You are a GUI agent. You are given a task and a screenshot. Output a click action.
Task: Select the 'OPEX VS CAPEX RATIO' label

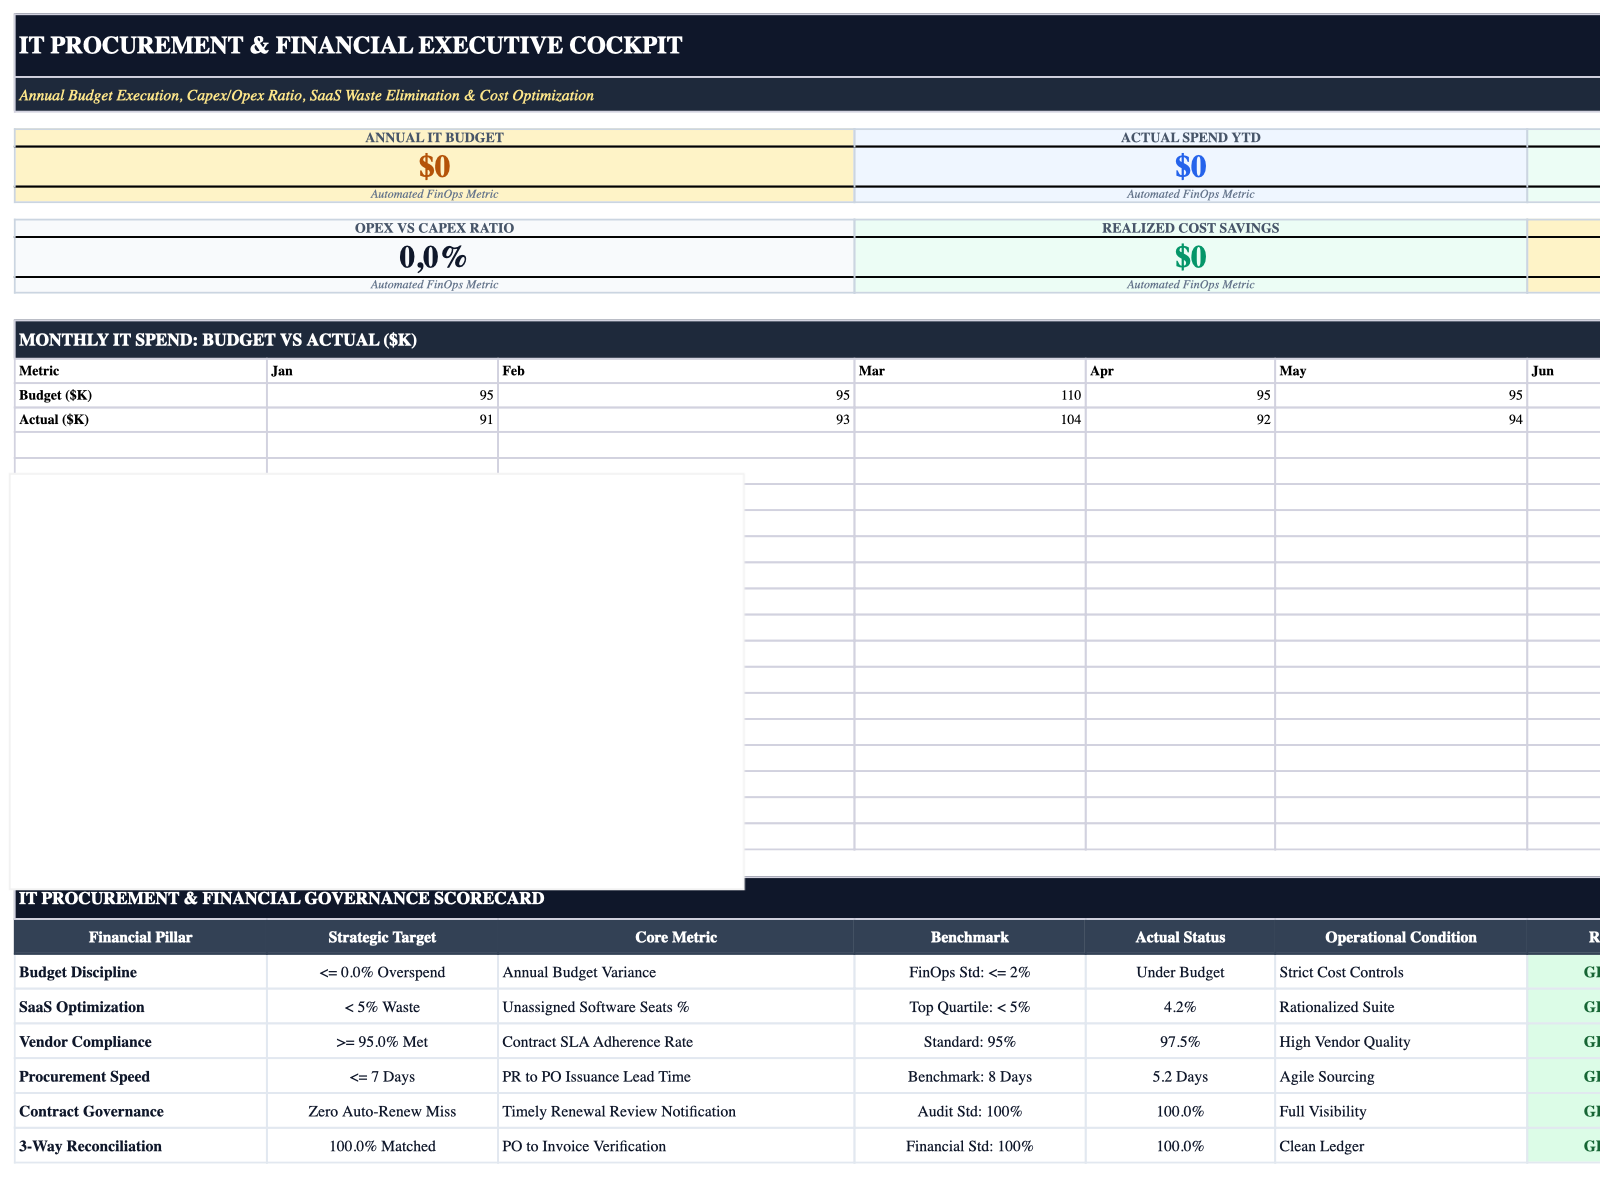pyautogui.click(x=434, y=228)
